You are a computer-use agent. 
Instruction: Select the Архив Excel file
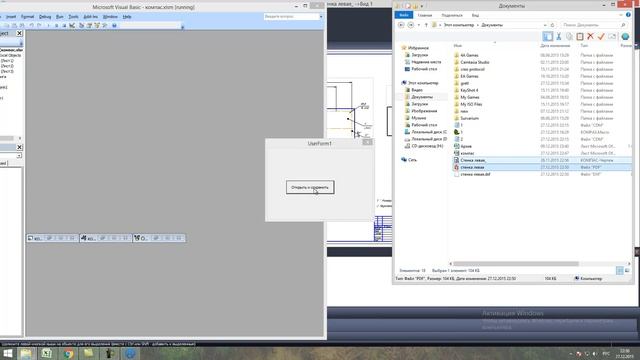click(x=466, y=146)
